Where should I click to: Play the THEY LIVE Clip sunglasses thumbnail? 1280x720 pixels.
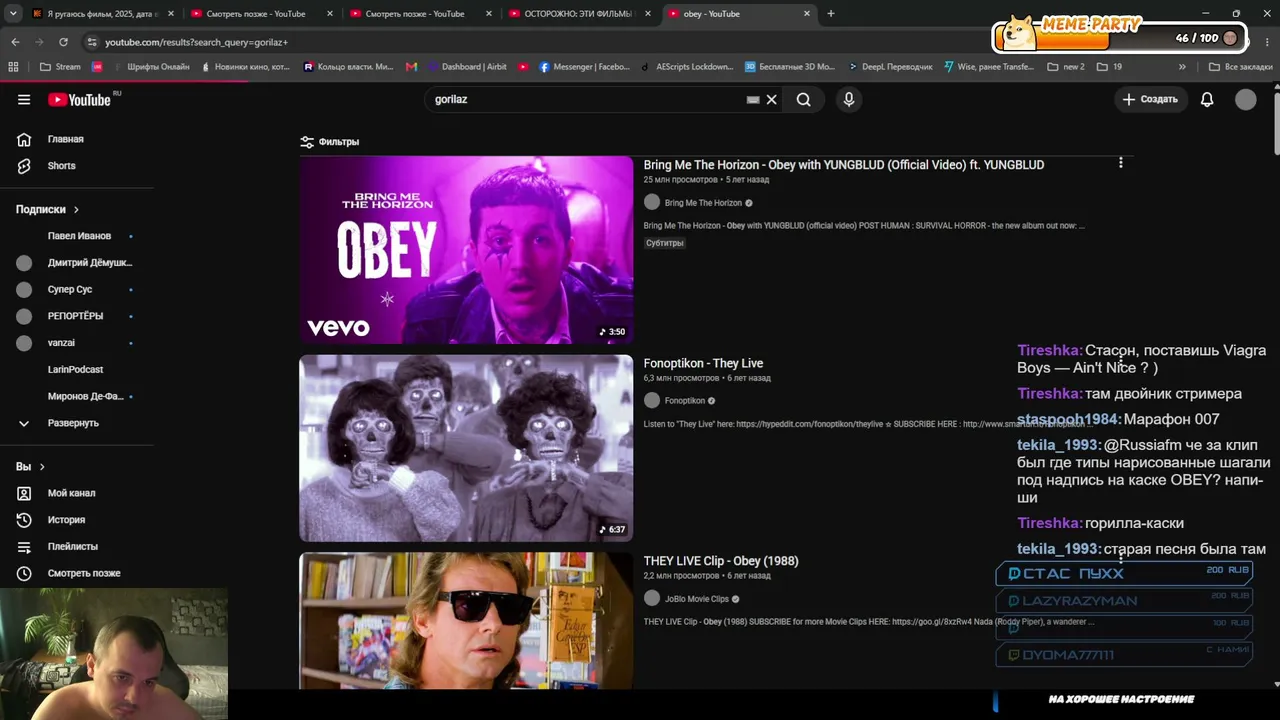(466, 621)
